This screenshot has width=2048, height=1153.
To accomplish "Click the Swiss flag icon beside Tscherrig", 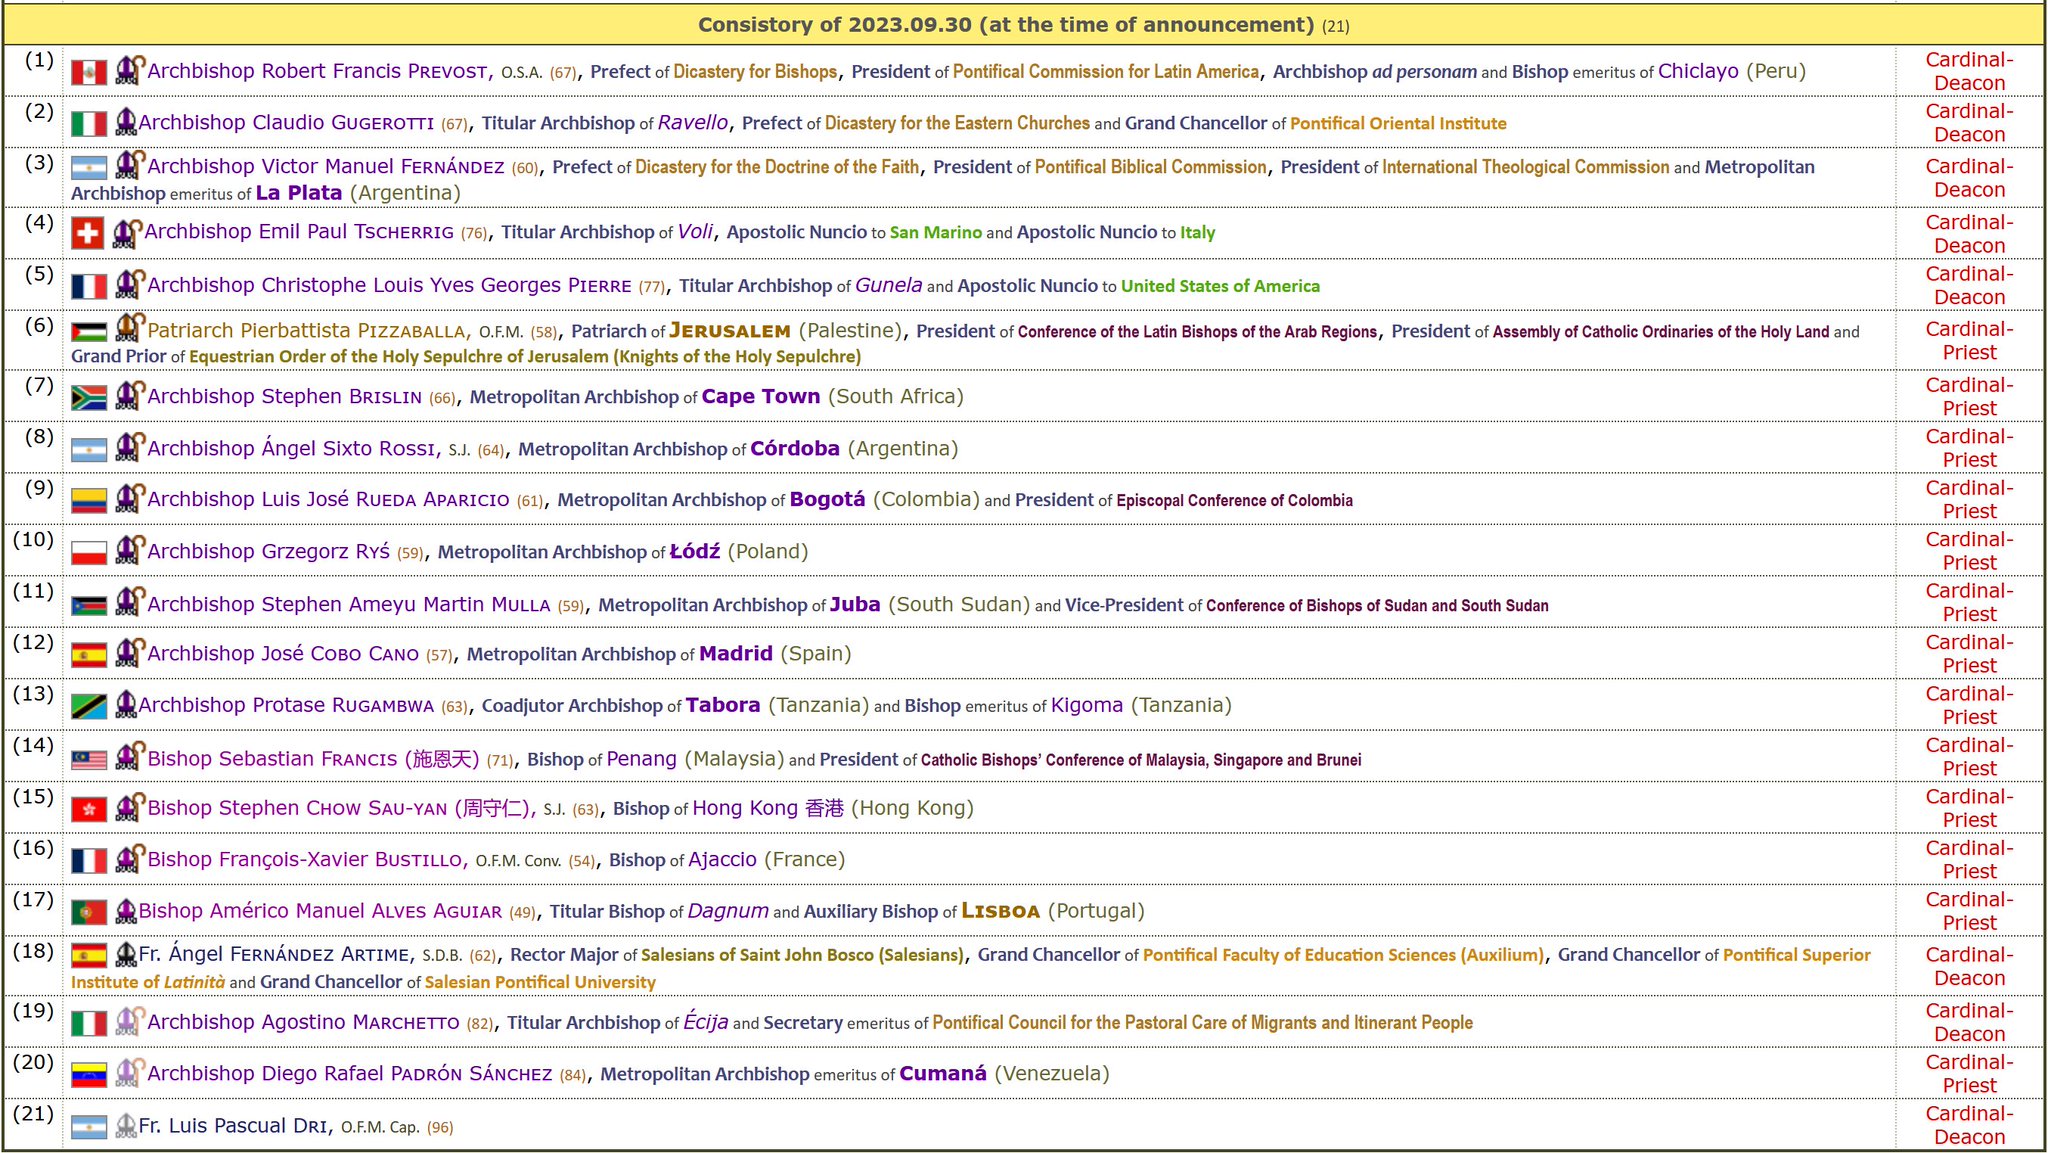I will coord(88,233).
